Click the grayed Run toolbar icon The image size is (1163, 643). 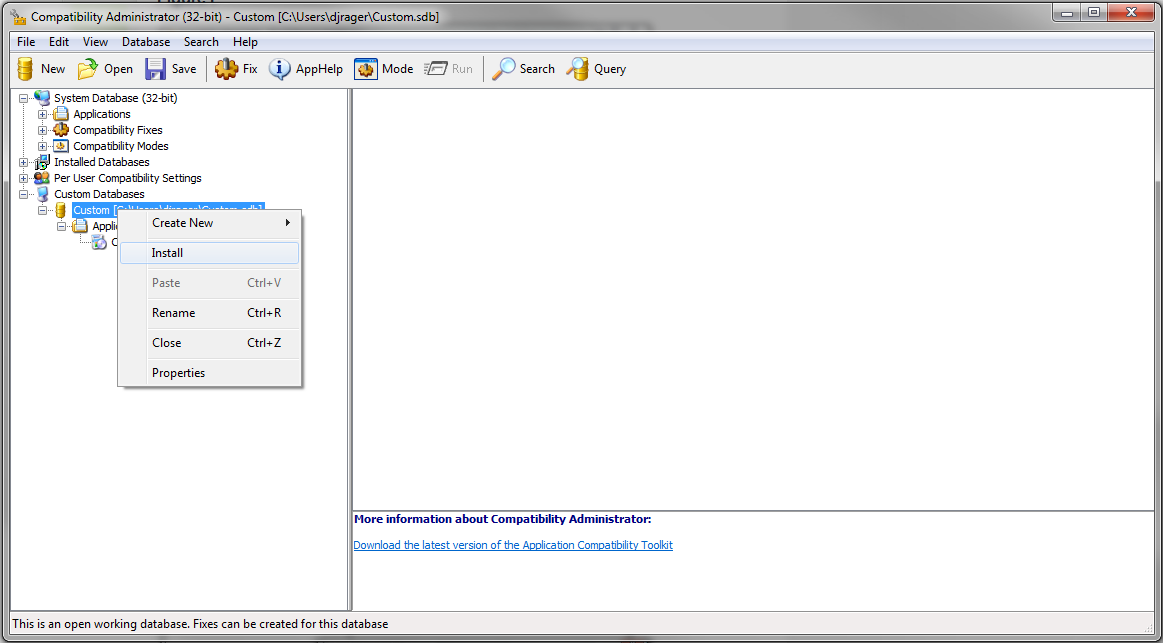point(435,69)
